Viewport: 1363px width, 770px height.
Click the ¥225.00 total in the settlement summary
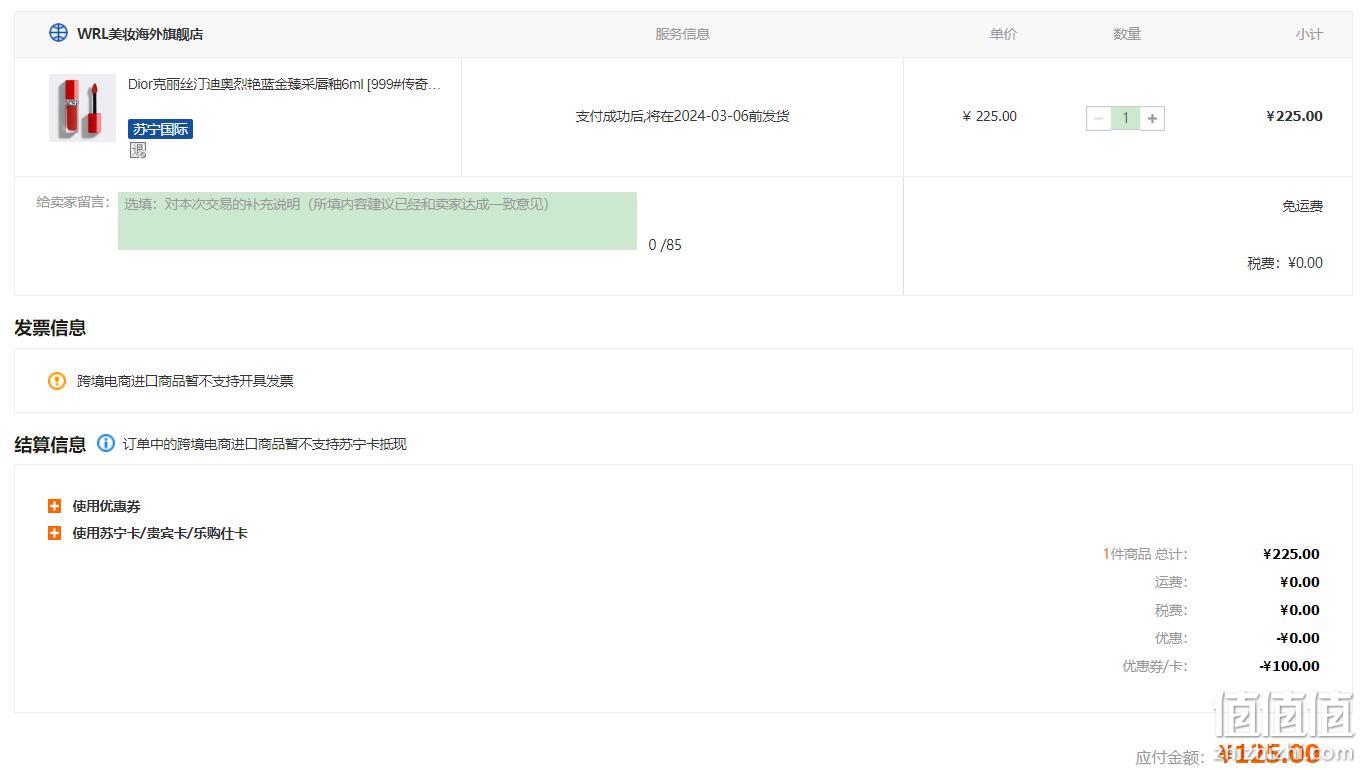(1291, 554)
